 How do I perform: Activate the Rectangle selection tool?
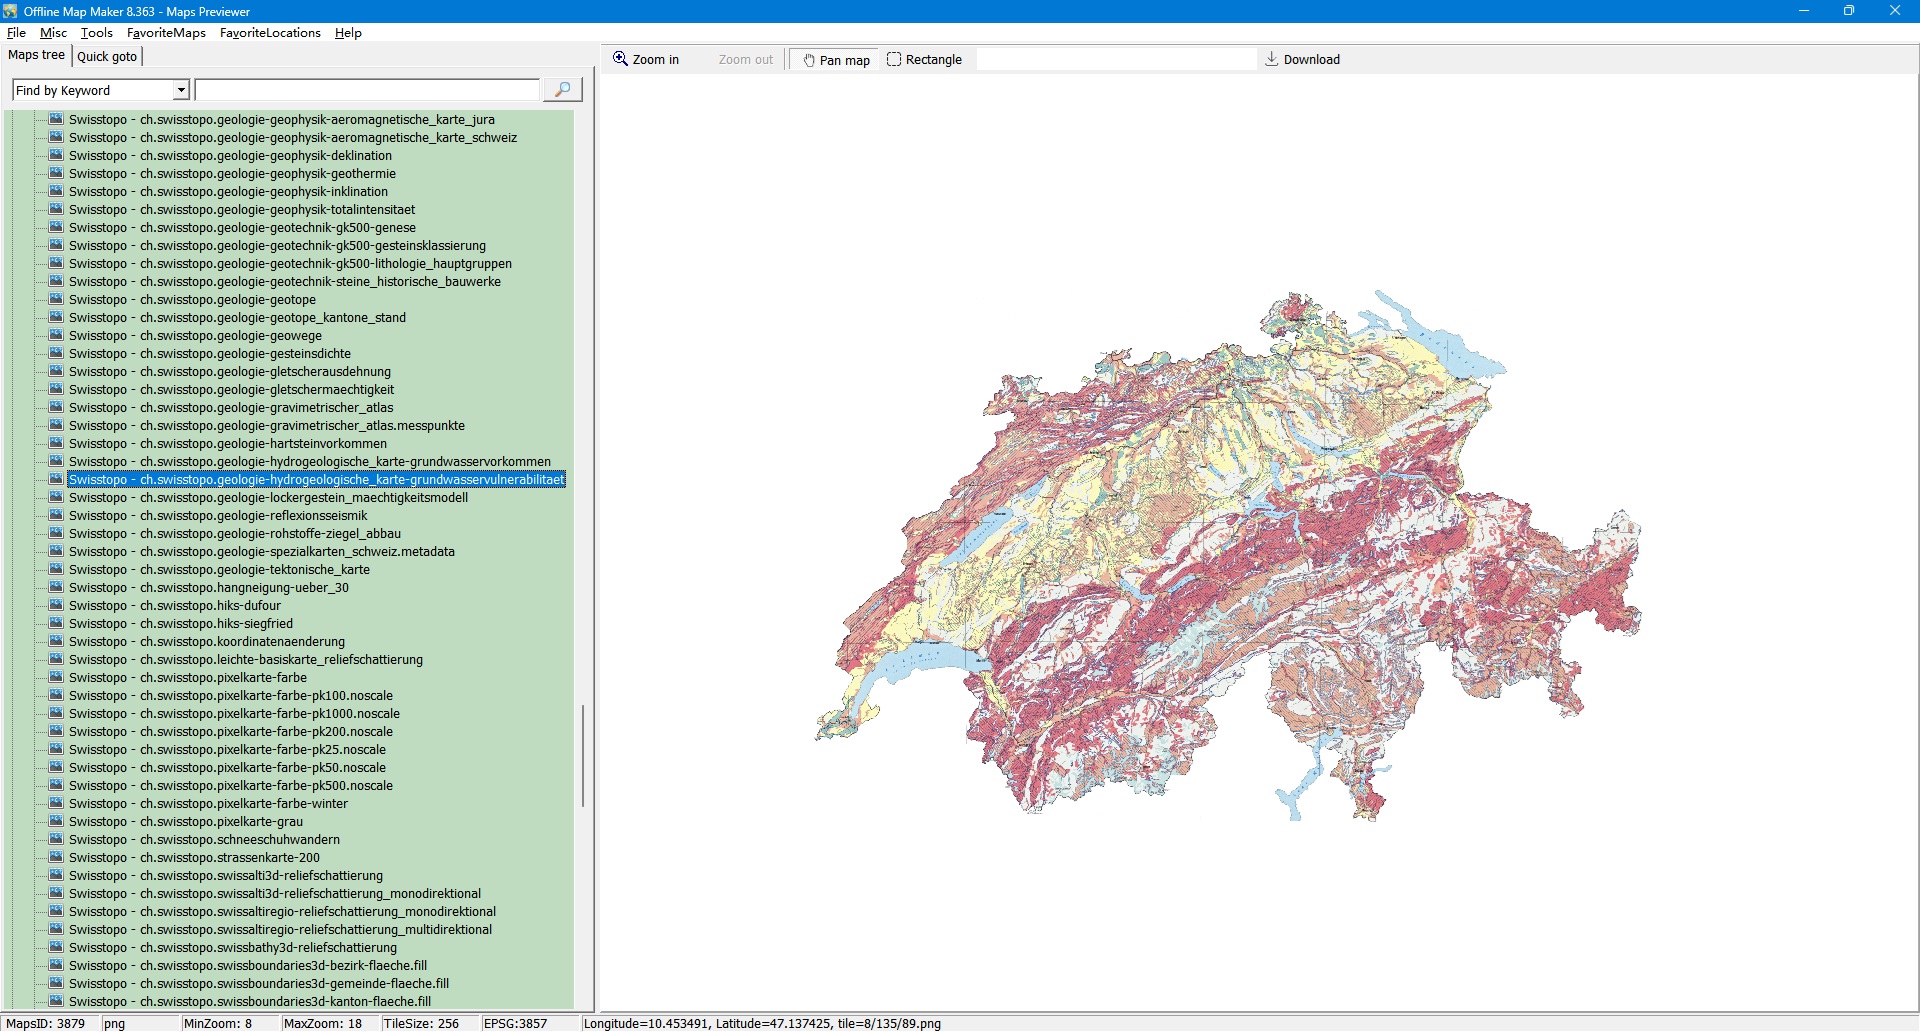coord(924,60)
